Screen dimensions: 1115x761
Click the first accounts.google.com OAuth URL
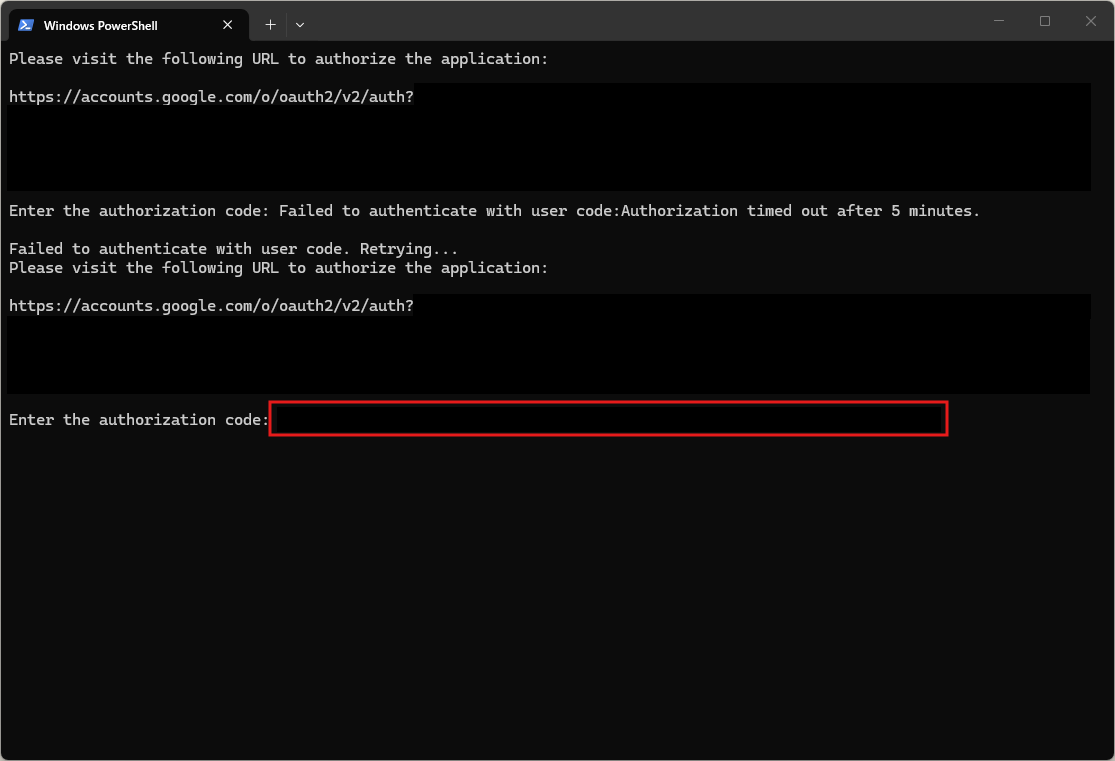[x=211, y=97]
